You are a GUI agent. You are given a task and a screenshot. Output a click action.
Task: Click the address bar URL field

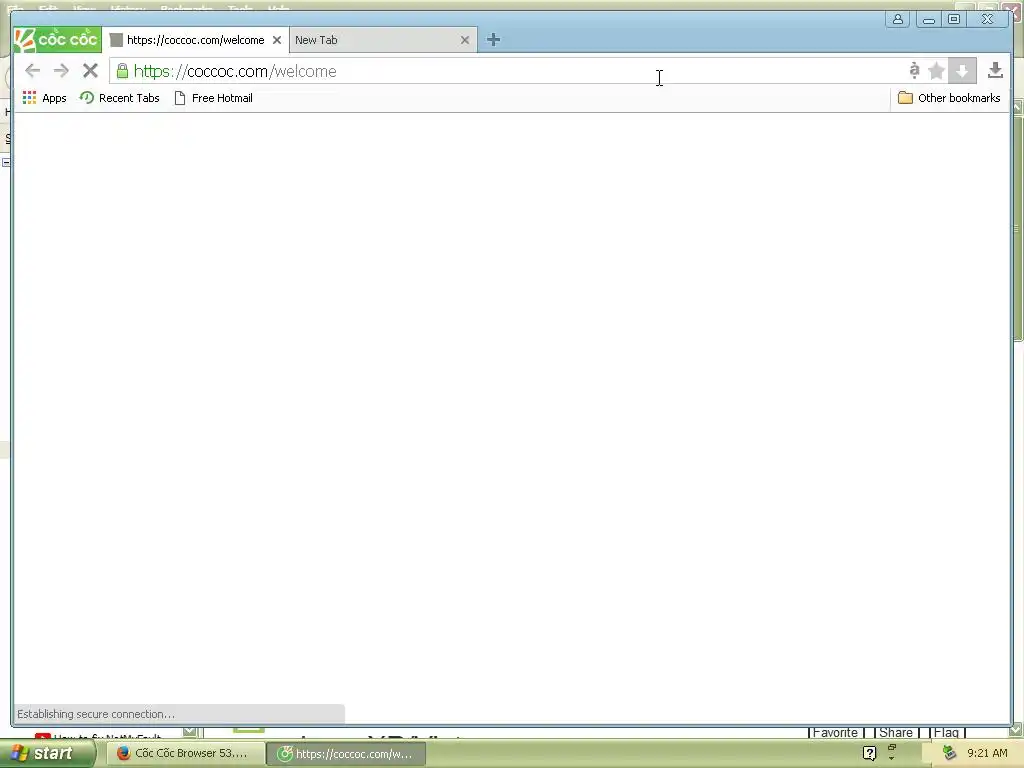[x=509, y=71]
